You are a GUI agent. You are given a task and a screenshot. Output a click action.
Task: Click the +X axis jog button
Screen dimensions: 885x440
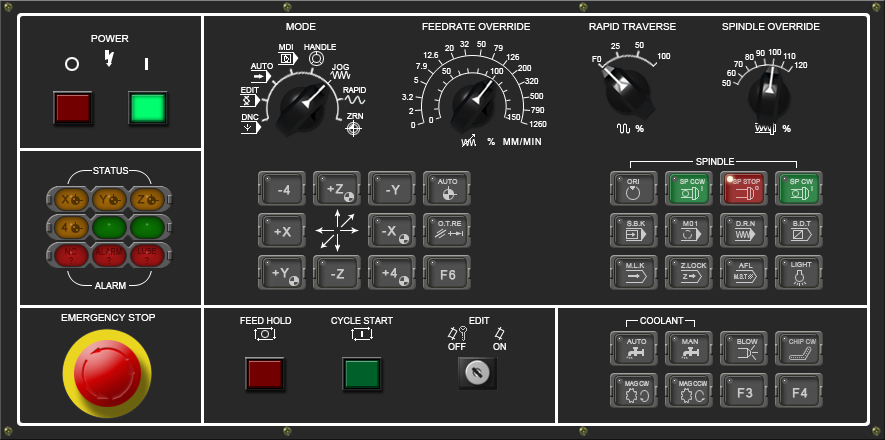pyautogui.click(x=282, y=229)
